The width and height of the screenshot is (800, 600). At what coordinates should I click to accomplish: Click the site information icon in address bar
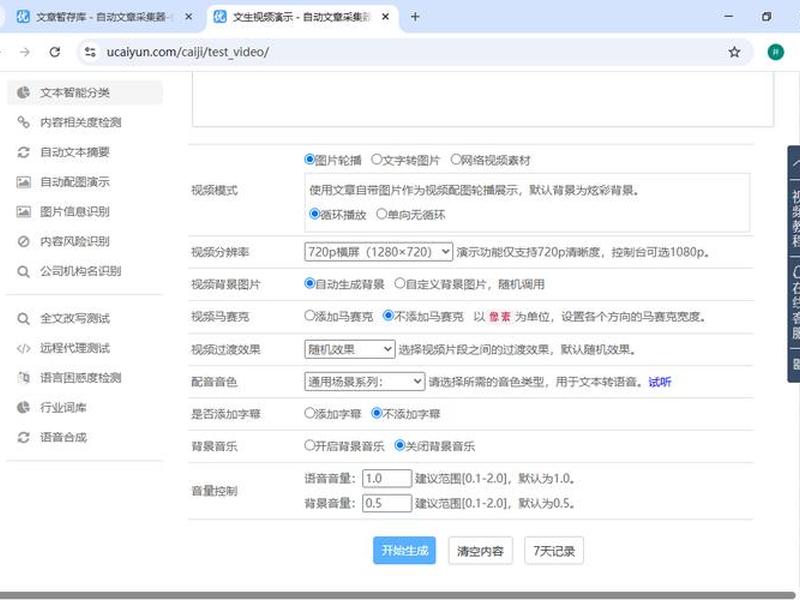point(90,52)
